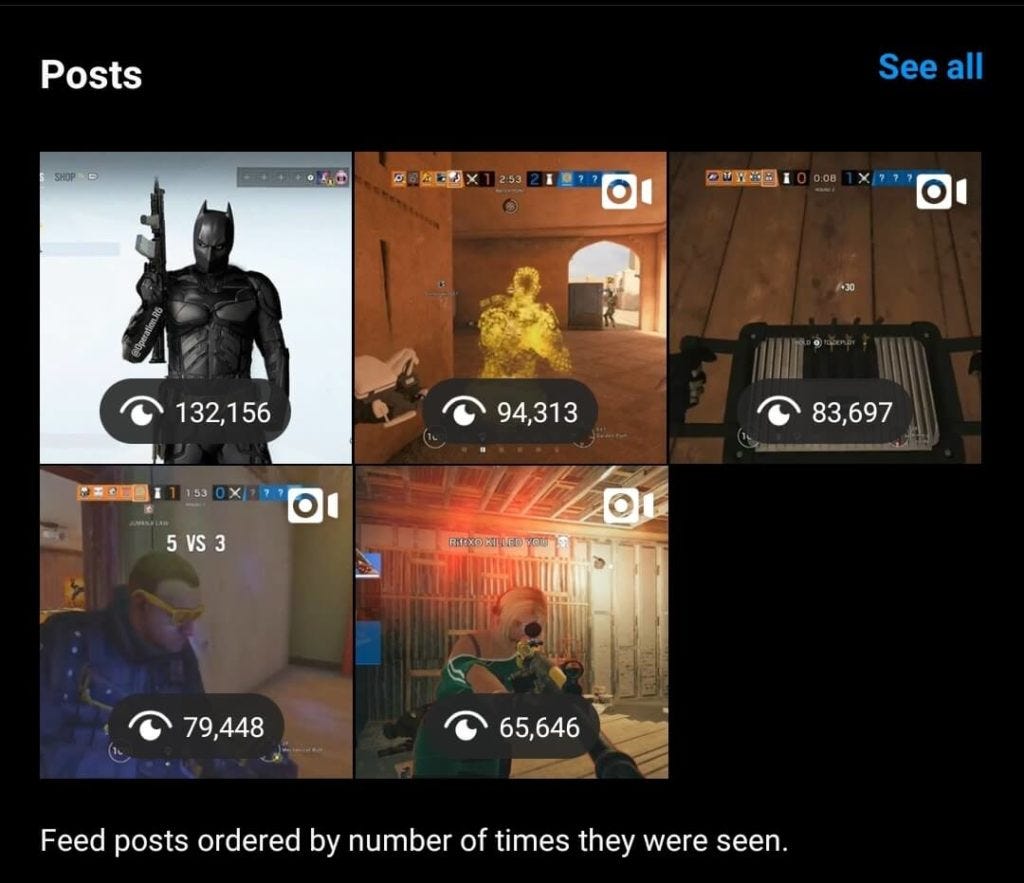Click eye icon beside 94,313 views
This screenshot has width=1024, height=883.
click(464, 411)
